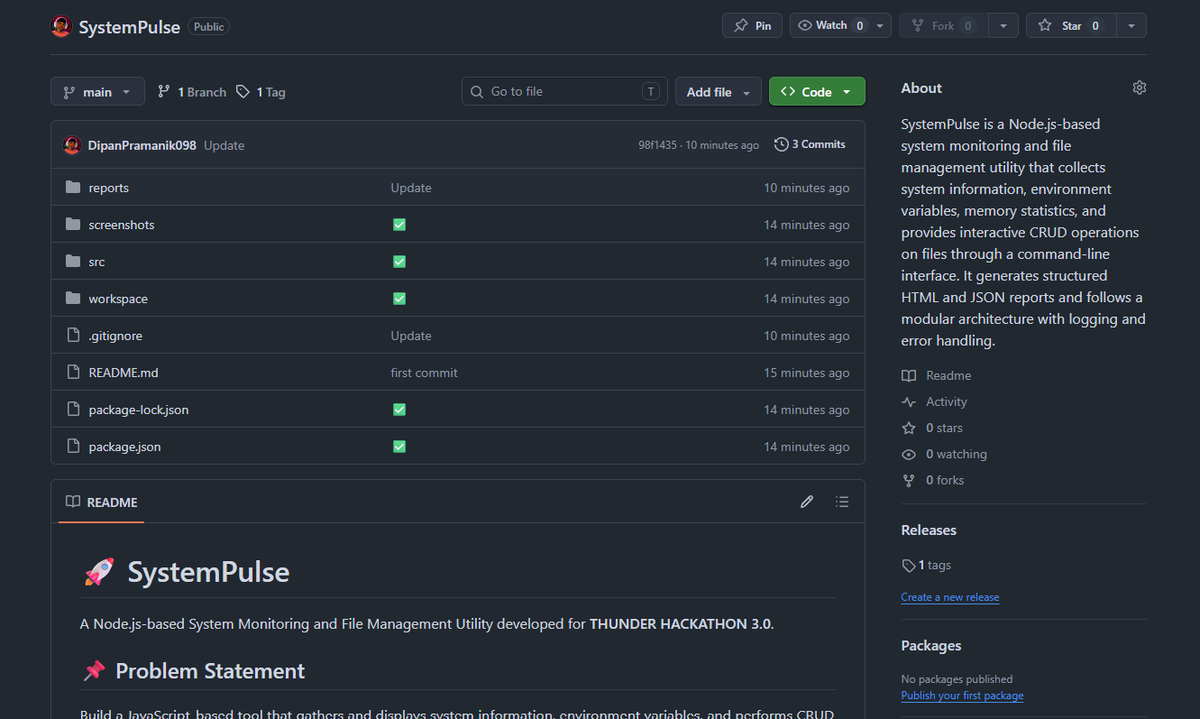Click the green checkmark commit message for screenshots

tap(399, 225)
